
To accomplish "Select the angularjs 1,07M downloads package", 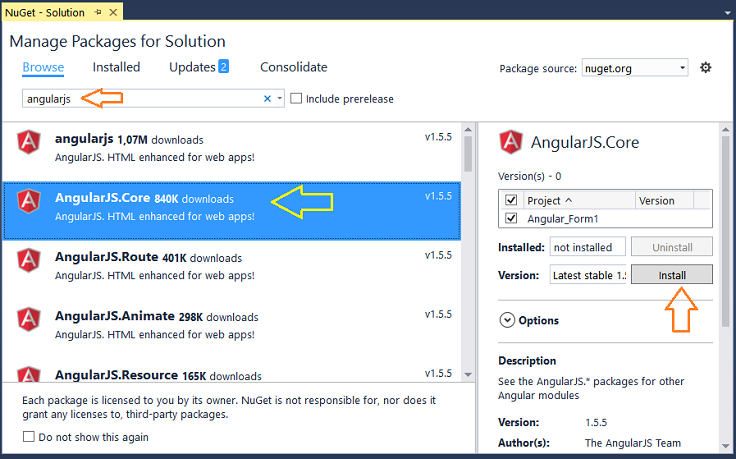I will click(231, 152).
